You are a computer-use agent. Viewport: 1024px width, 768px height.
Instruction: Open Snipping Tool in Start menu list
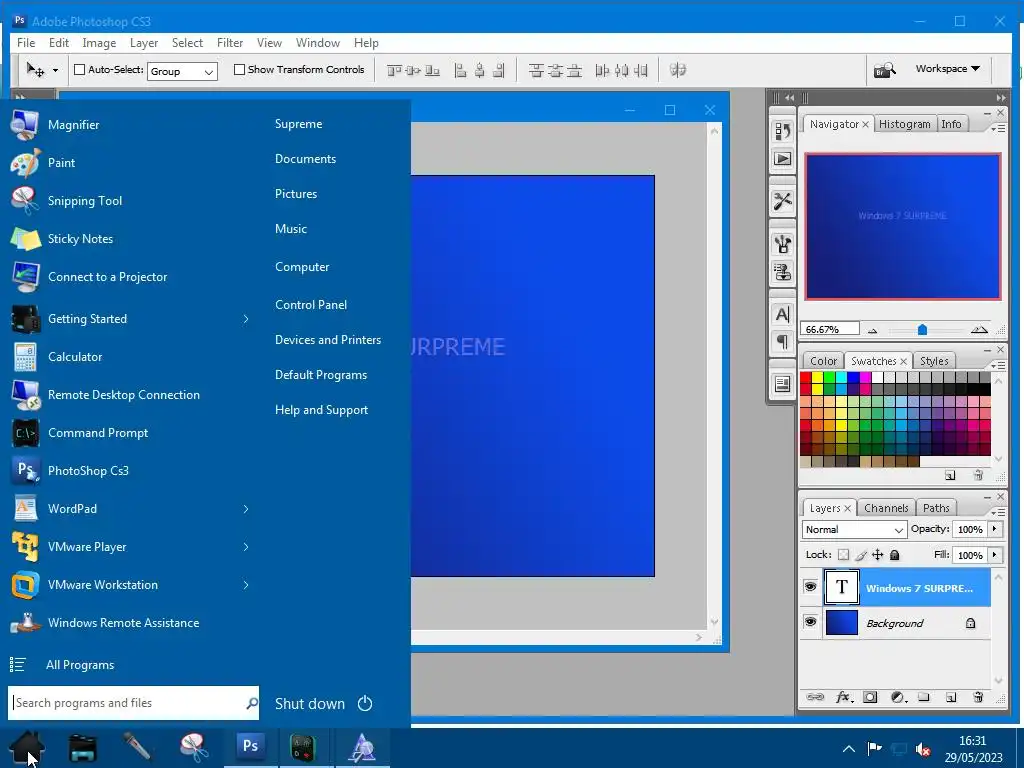coord(129,200)
